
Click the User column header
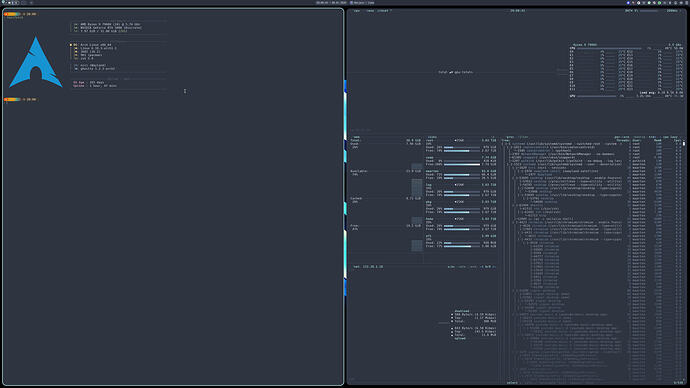click(636, 140)
